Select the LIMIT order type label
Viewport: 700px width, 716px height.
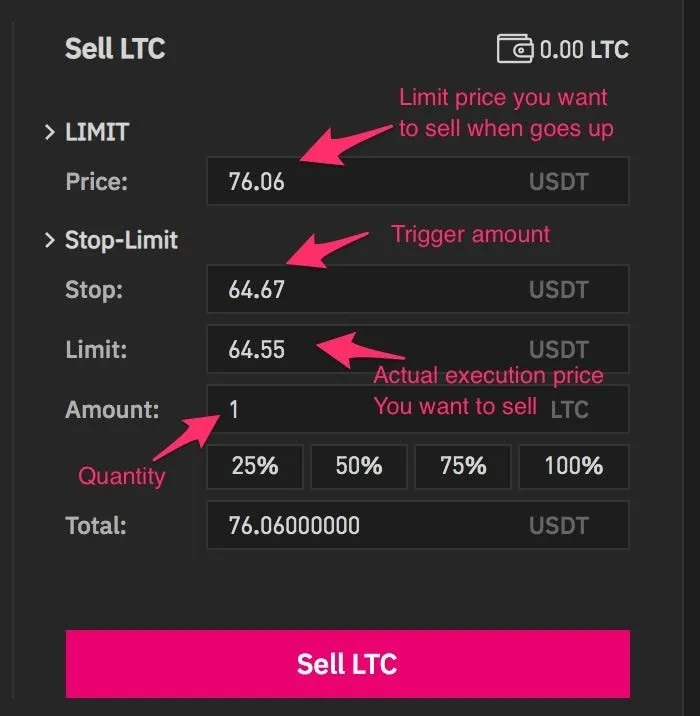coord(97,132)
